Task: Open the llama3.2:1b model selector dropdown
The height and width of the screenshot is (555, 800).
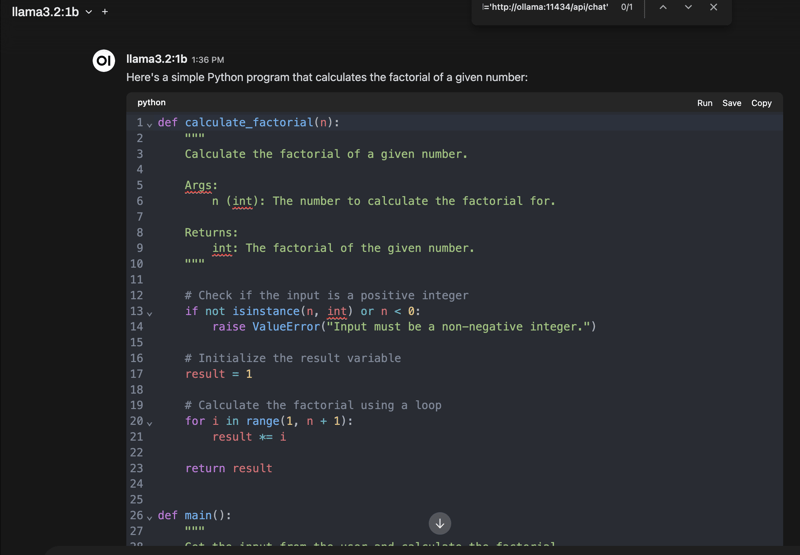Action: pyautogui.click(x=52, y=12)
